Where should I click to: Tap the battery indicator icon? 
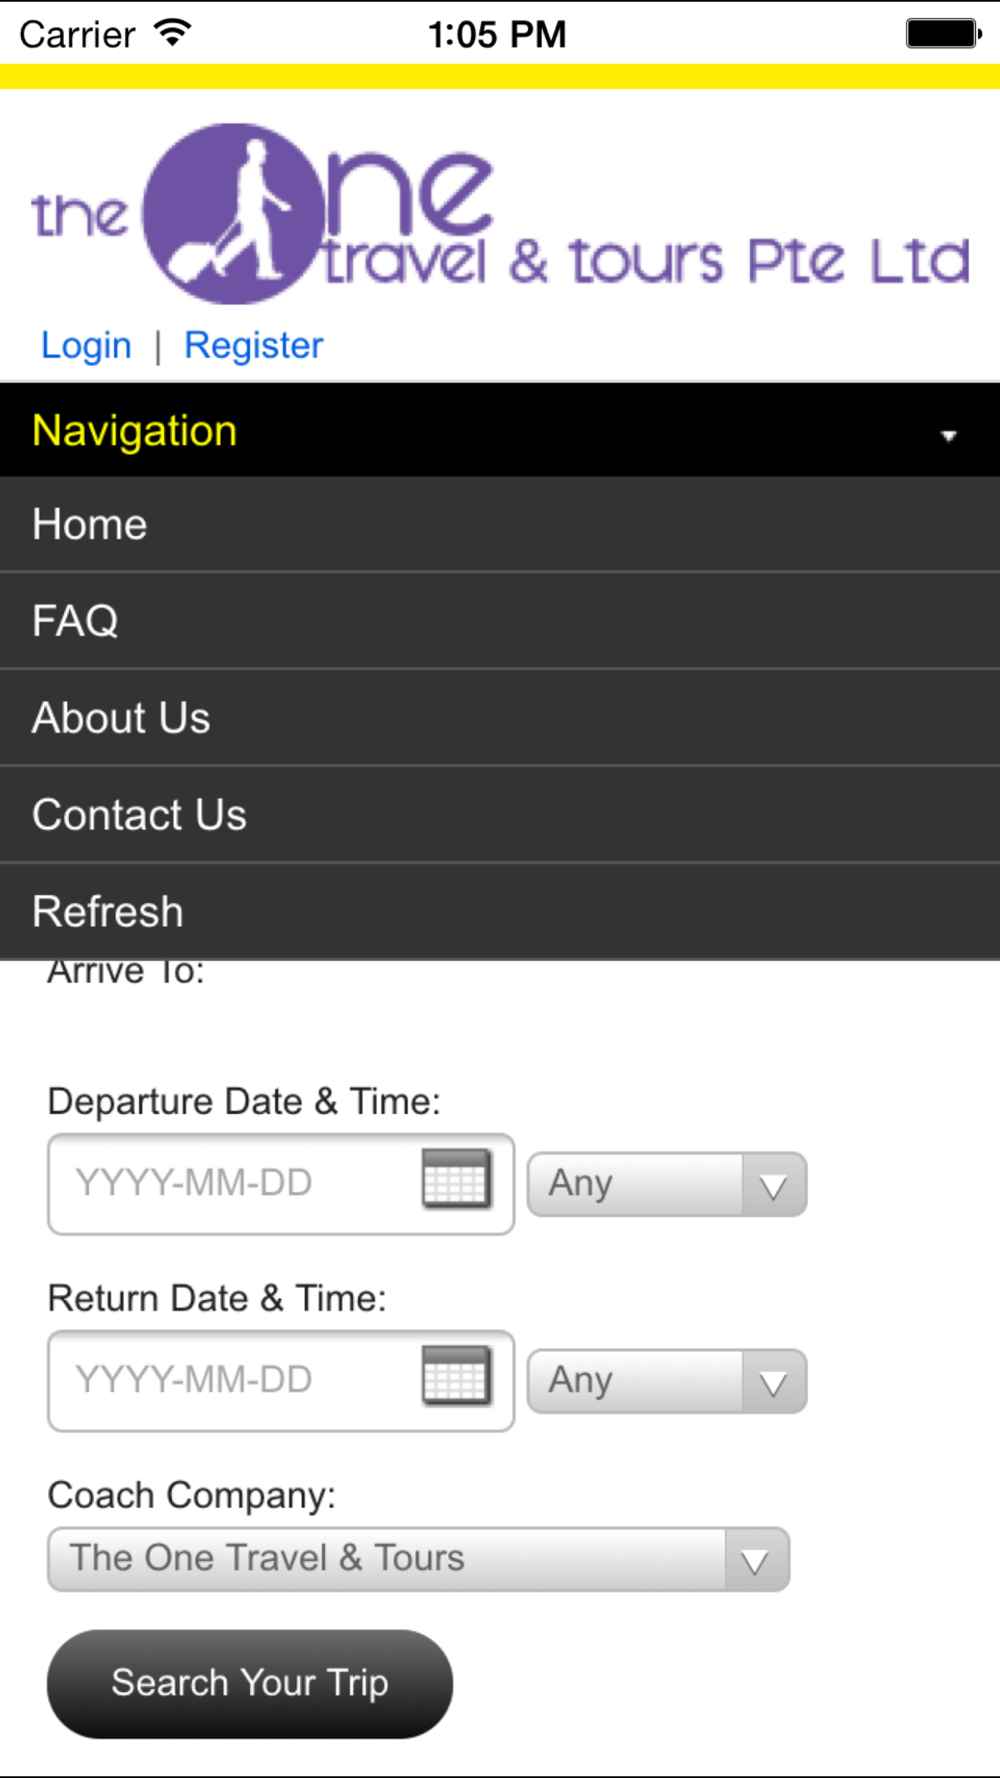pos(944,33)
